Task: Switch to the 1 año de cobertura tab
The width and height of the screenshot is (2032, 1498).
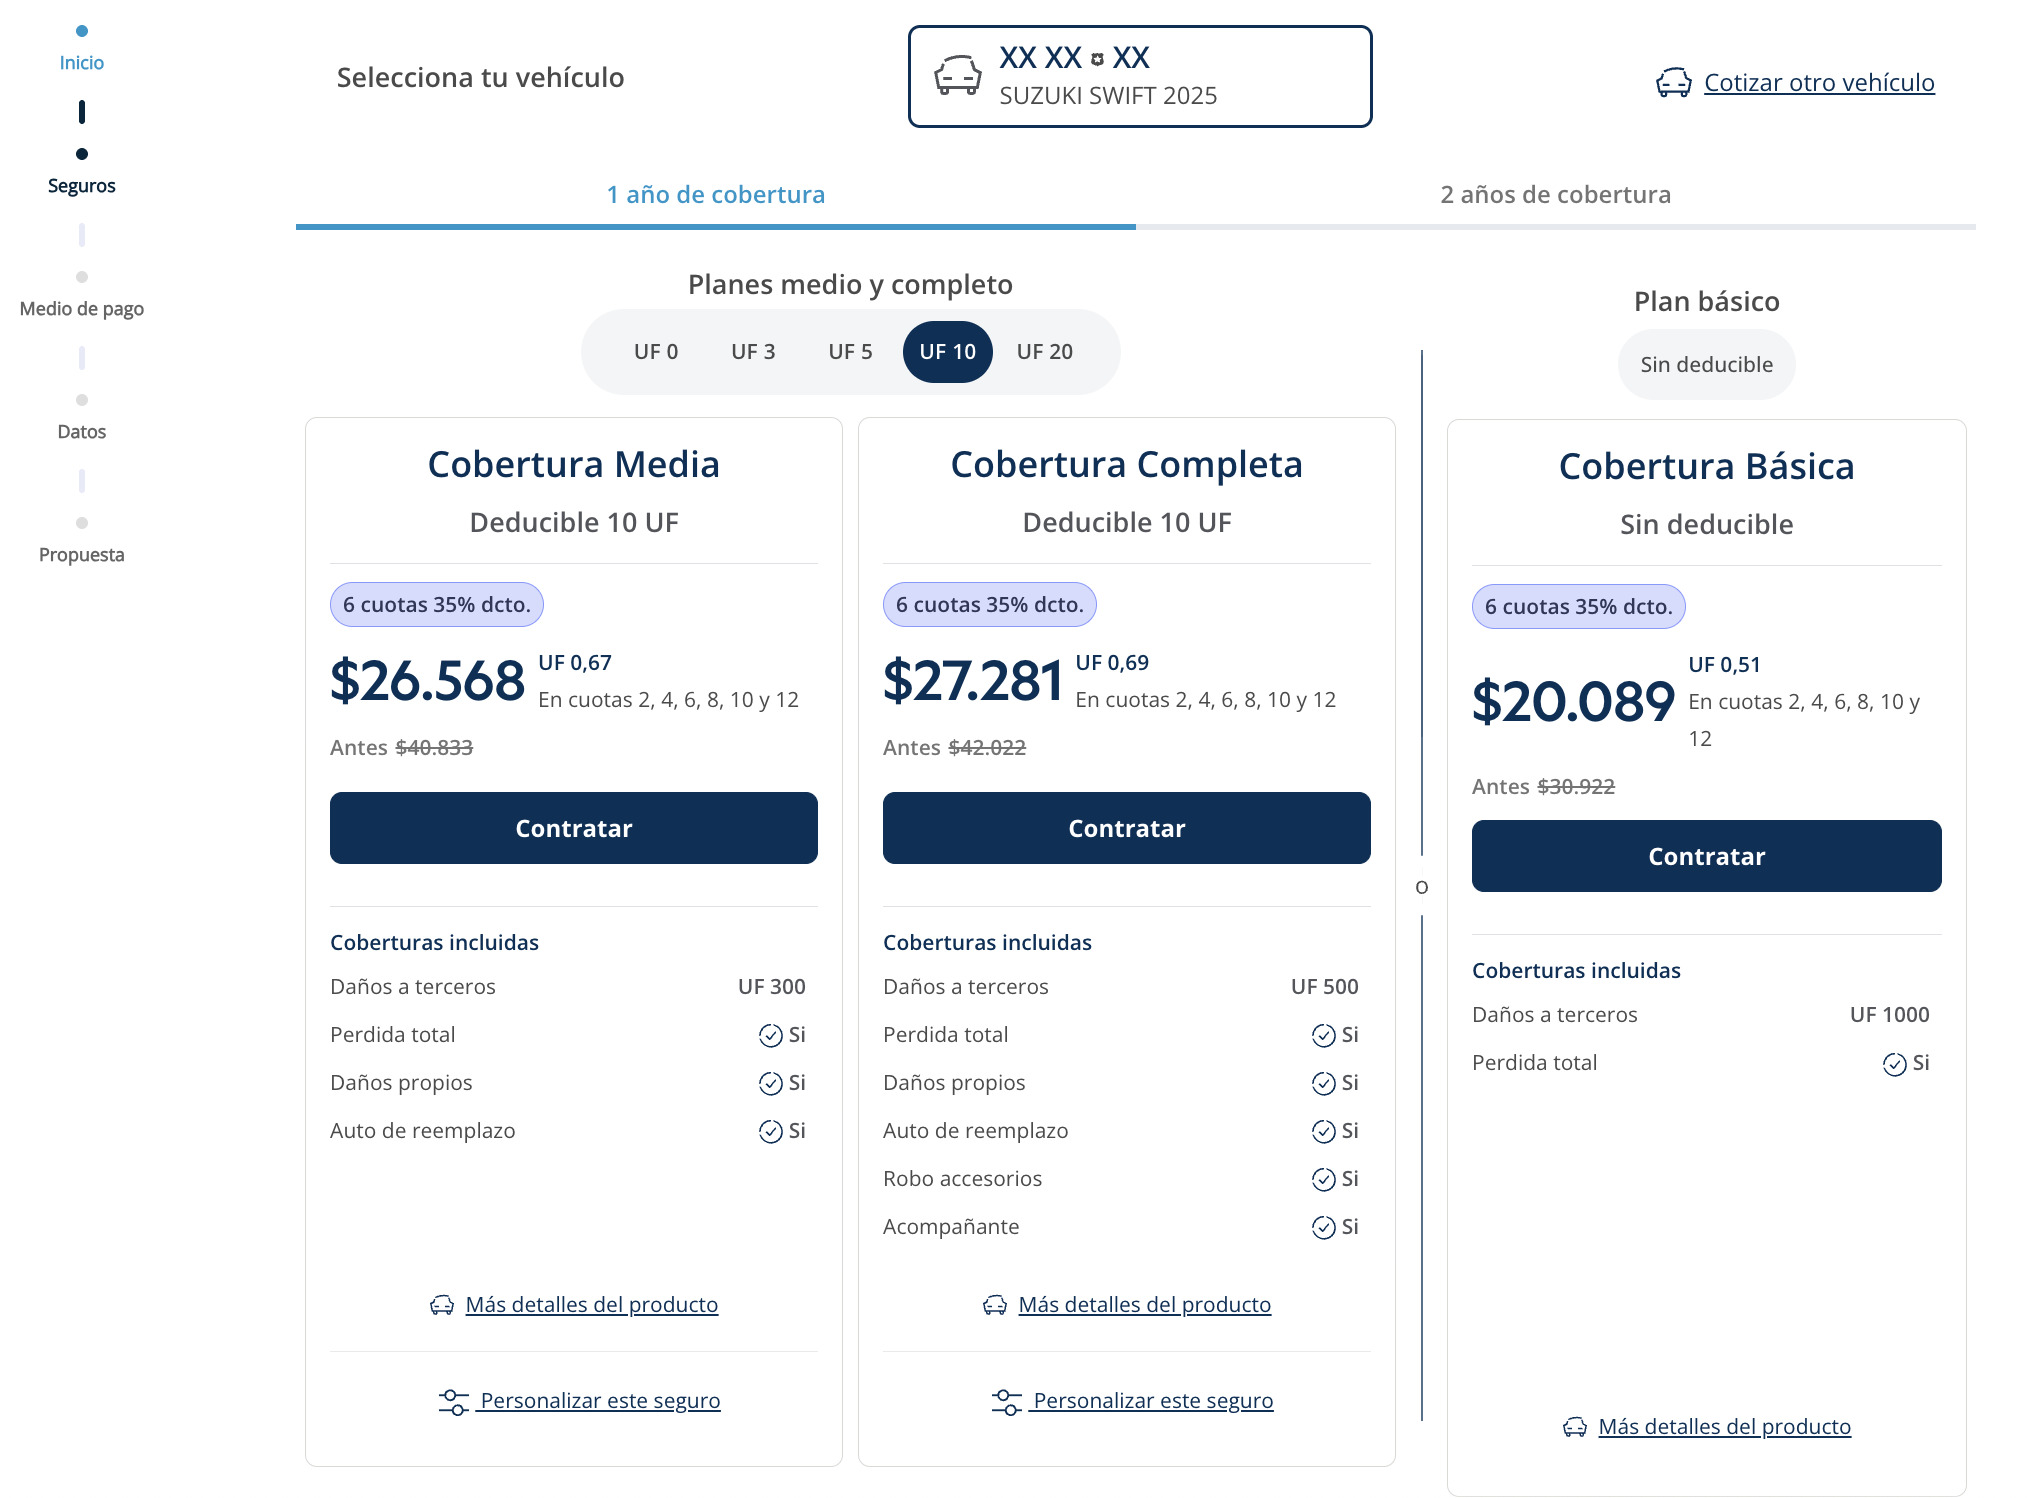Action: coord(714,195)
